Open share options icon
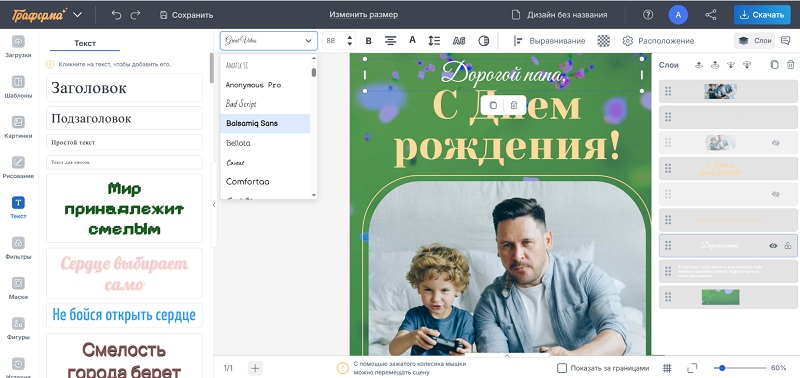 click(x=711, y=15)
